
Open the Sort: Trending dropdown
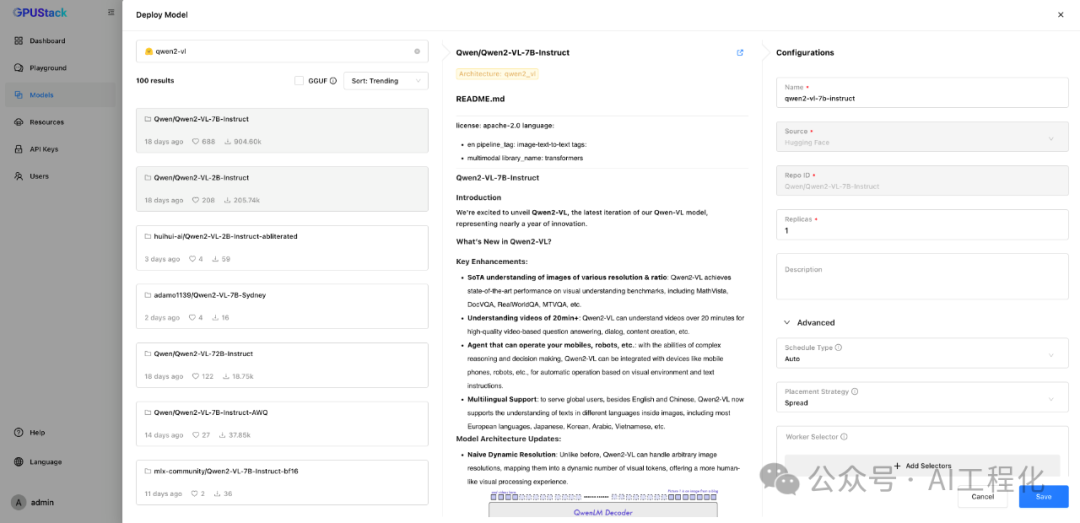point(386,81)
